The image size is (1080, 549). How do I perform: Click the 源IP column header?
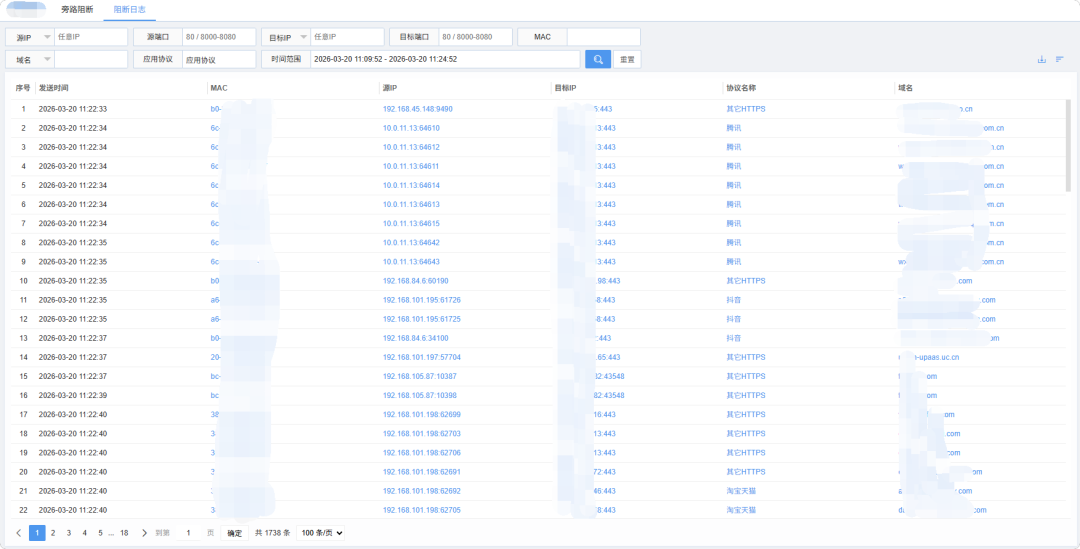pos(391,88)
